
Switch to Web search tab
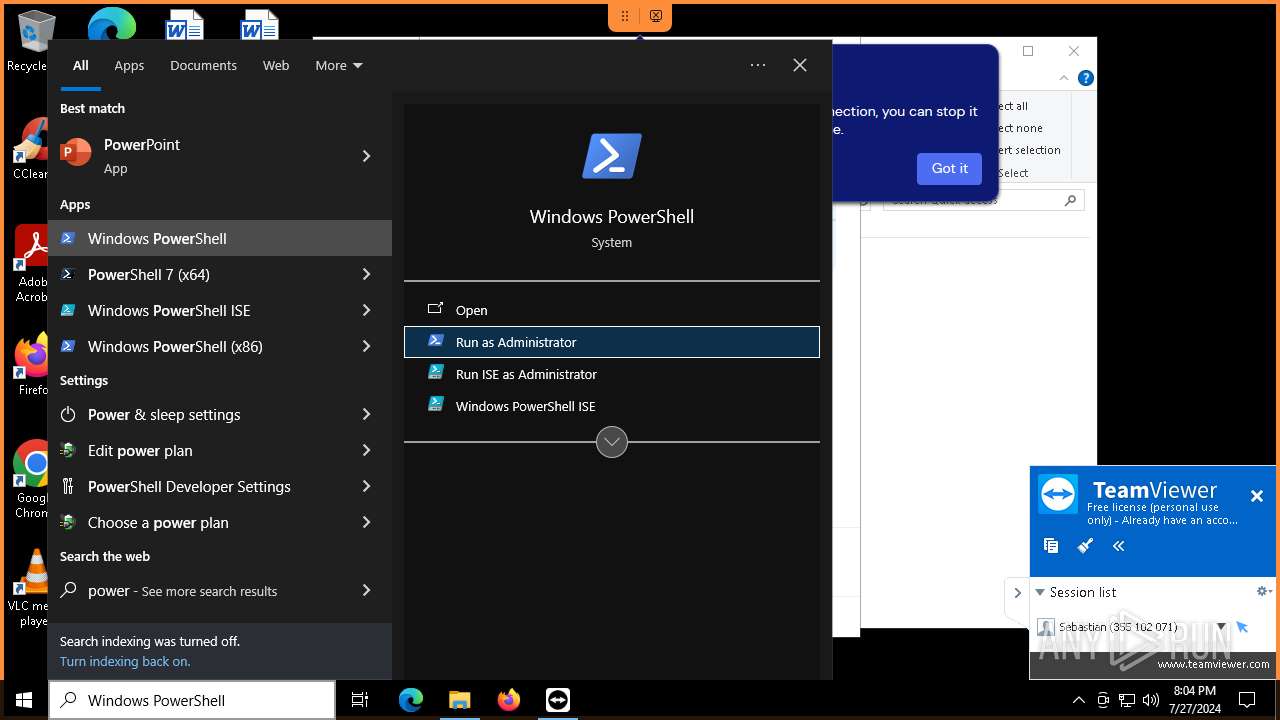276,65
